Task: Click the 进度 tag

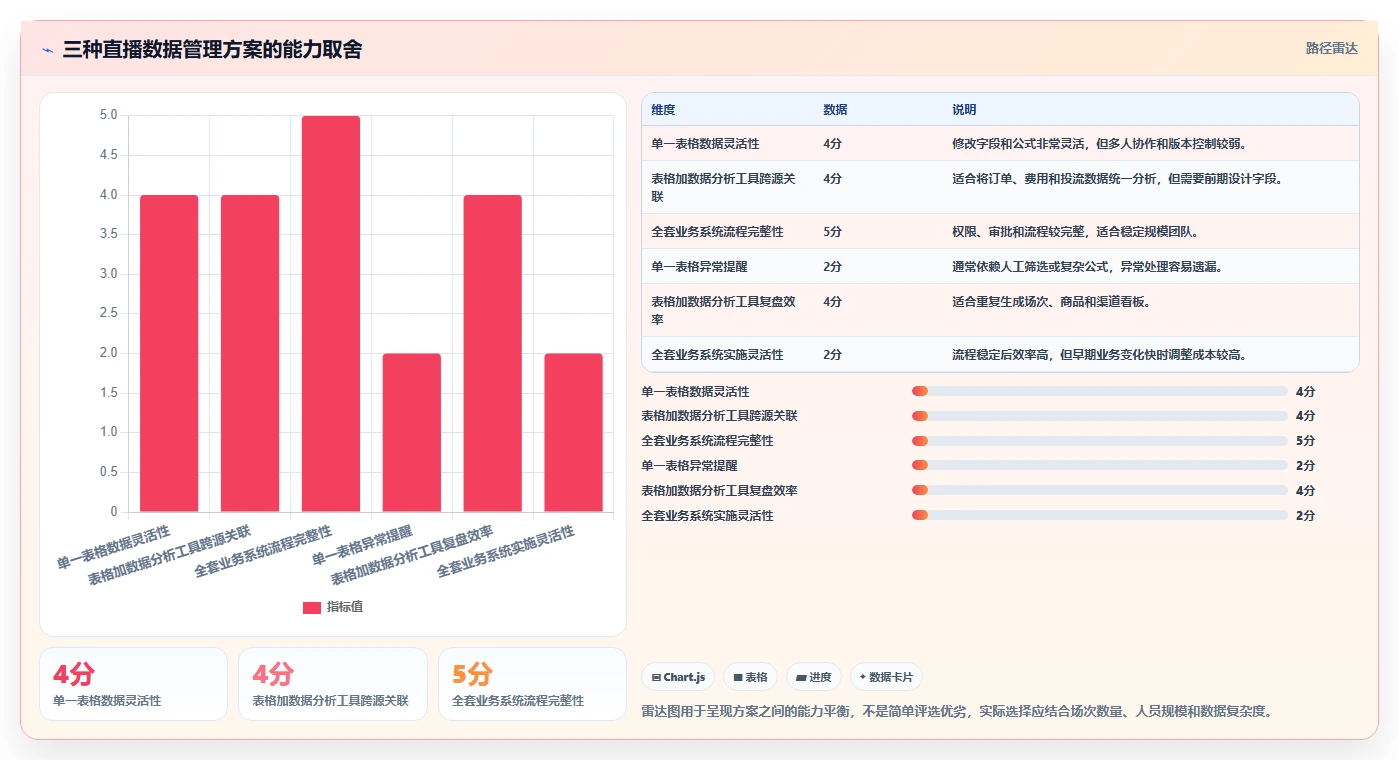Action: (814, 677)
